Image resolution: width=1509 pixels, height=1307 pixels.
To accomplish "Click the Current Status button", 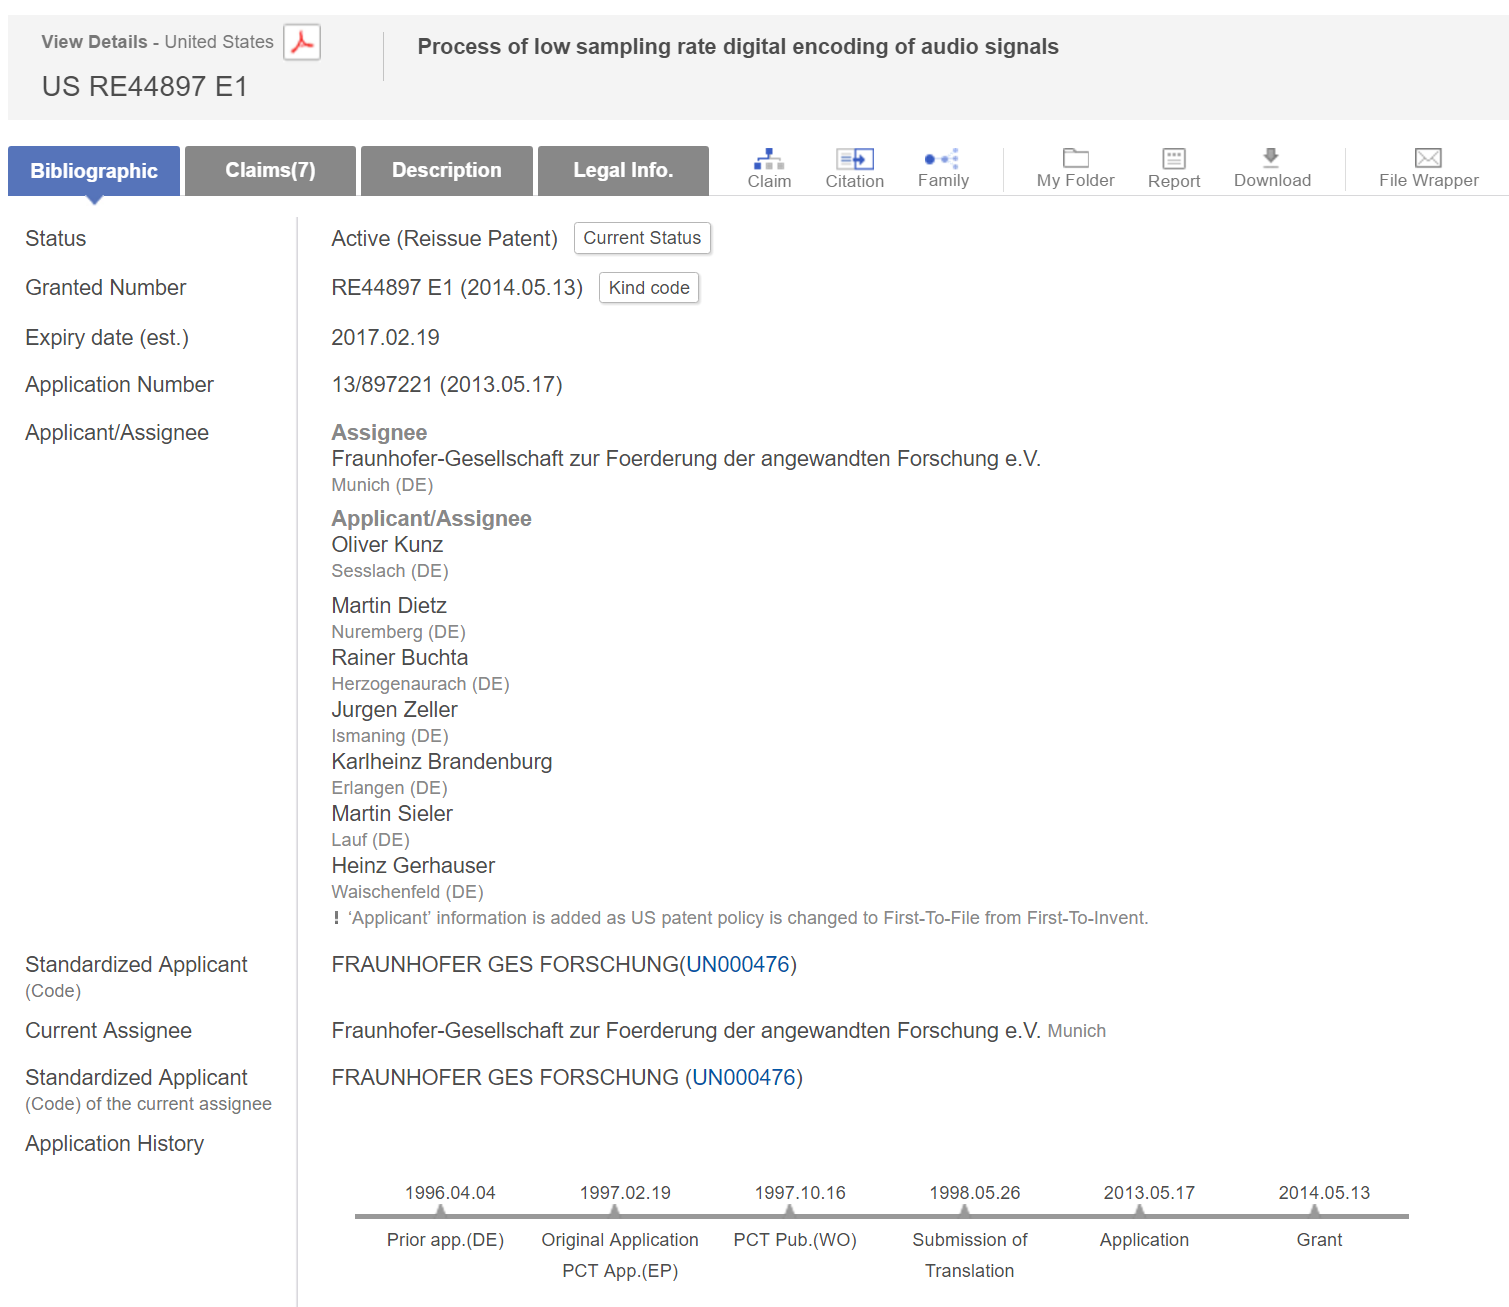I will 642,238.
